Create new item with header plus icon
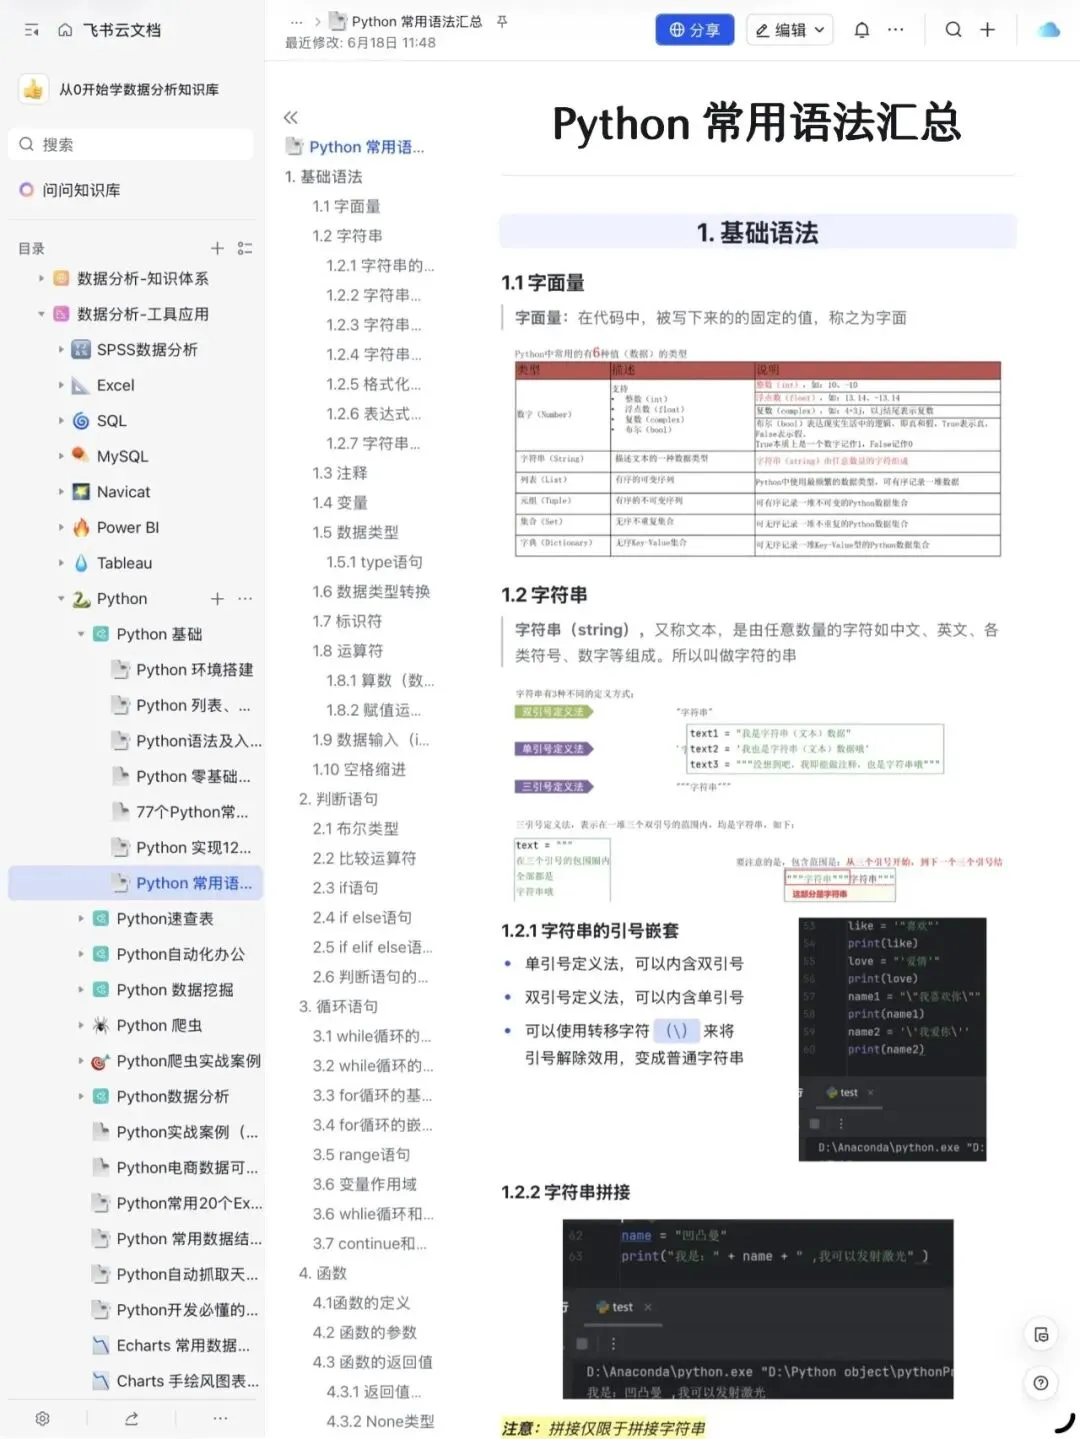Image resolution: width=1080 pixels, height=1439 pixels. coord(987,30)
